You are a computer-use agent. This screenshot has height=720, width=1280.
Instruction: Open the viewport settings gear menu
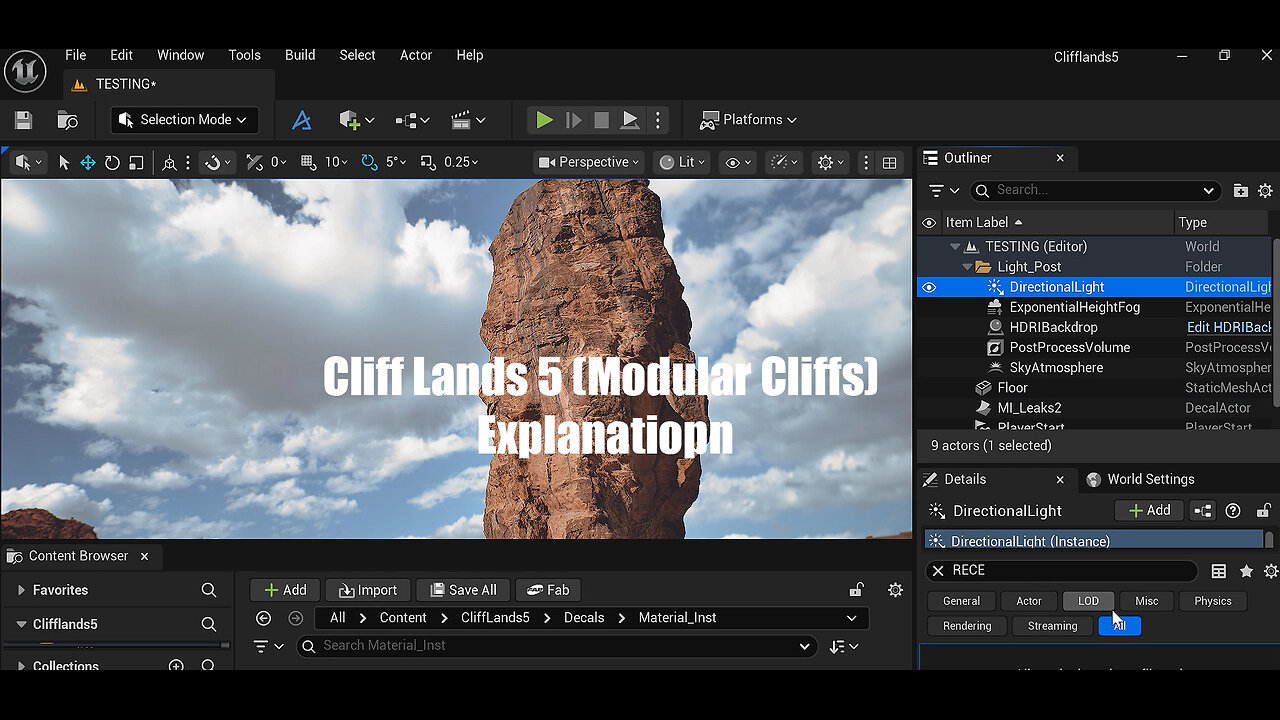(x=831, y=162)
